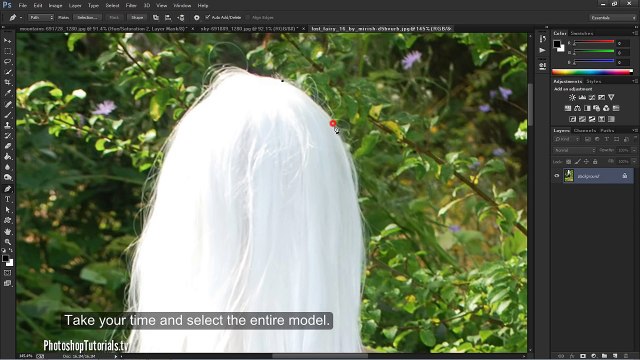Open the Filter menu
Image resolution: width=640 pixels, height=360 pixels.
click(x=131, y=5)
